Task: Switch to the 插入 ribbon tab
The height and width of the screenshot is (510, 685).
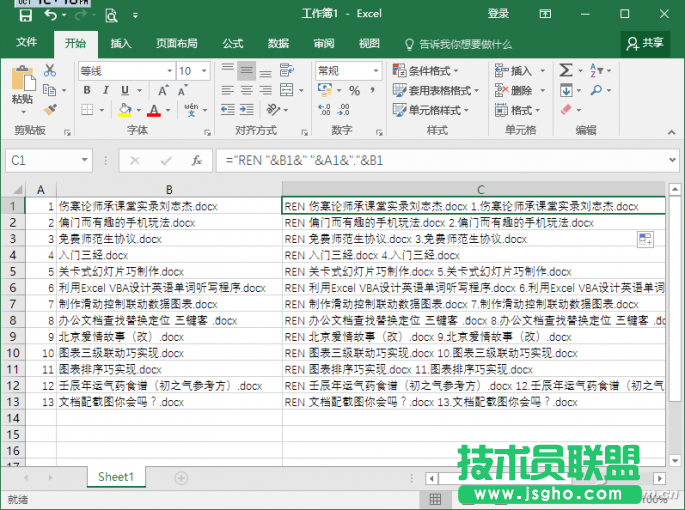Action: click(121, 43)
